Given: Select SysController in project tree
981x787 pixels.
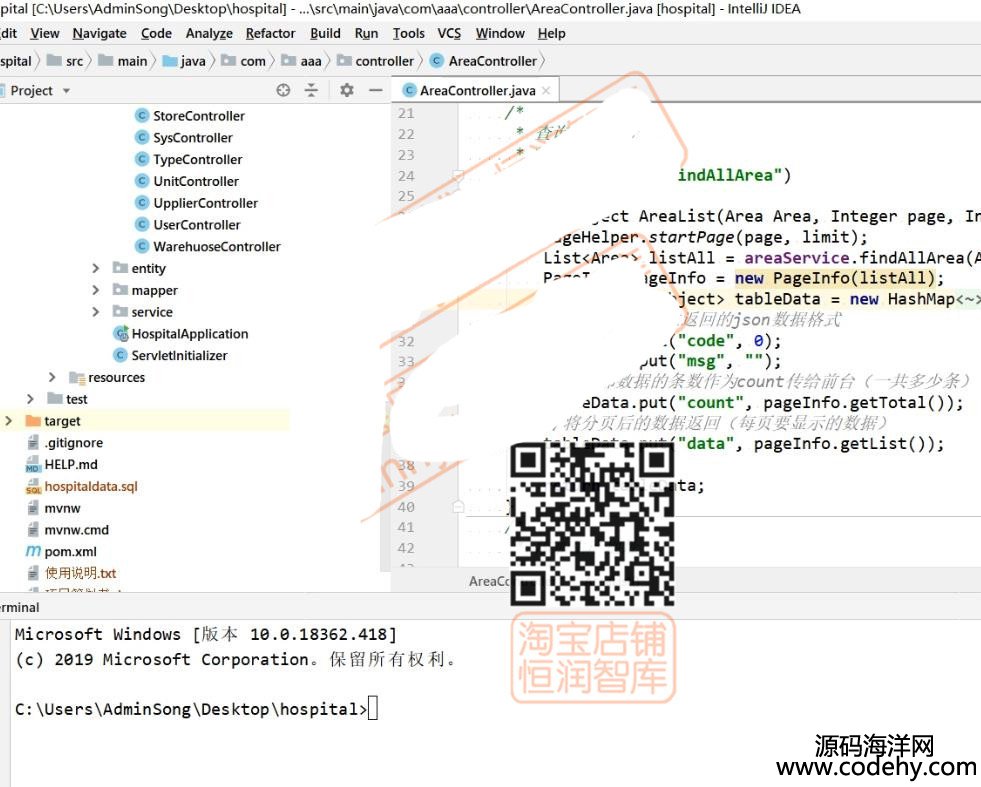Looking at the screenshot, I should point(193,138).
